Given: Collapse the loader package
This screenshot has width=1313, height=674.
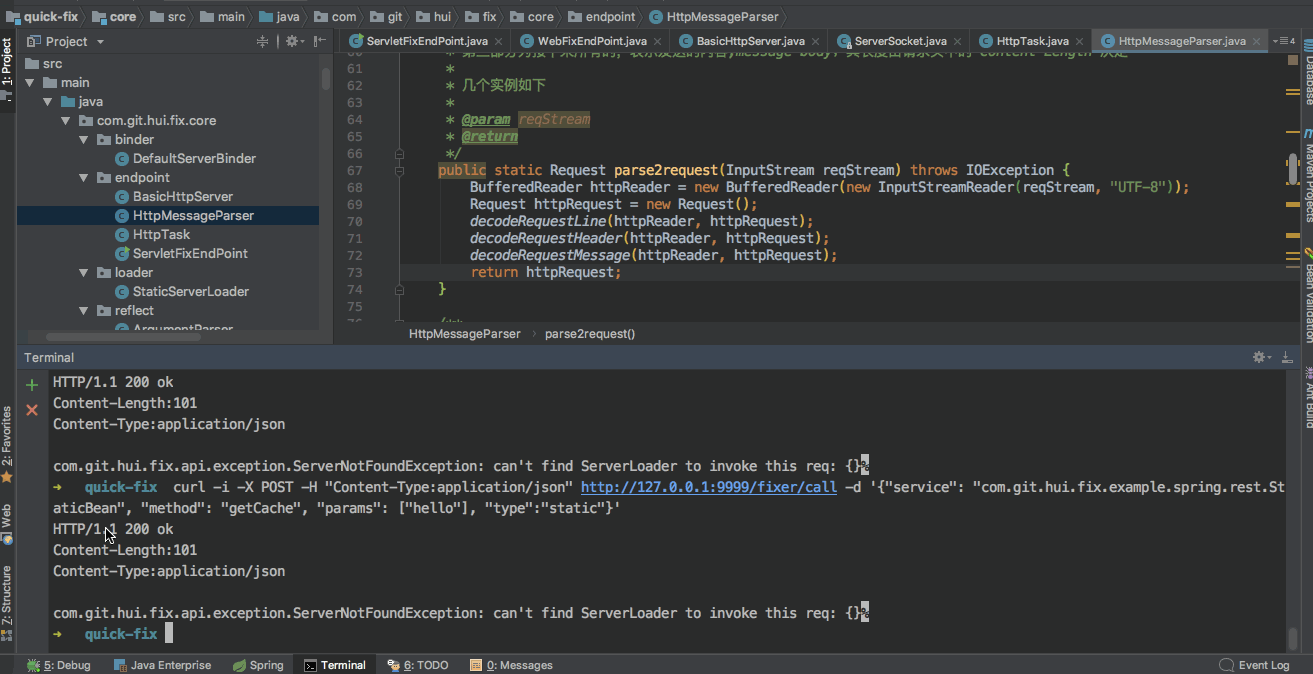Looking at the screenshot, I should pyautogui.click(x=83, y=272).
